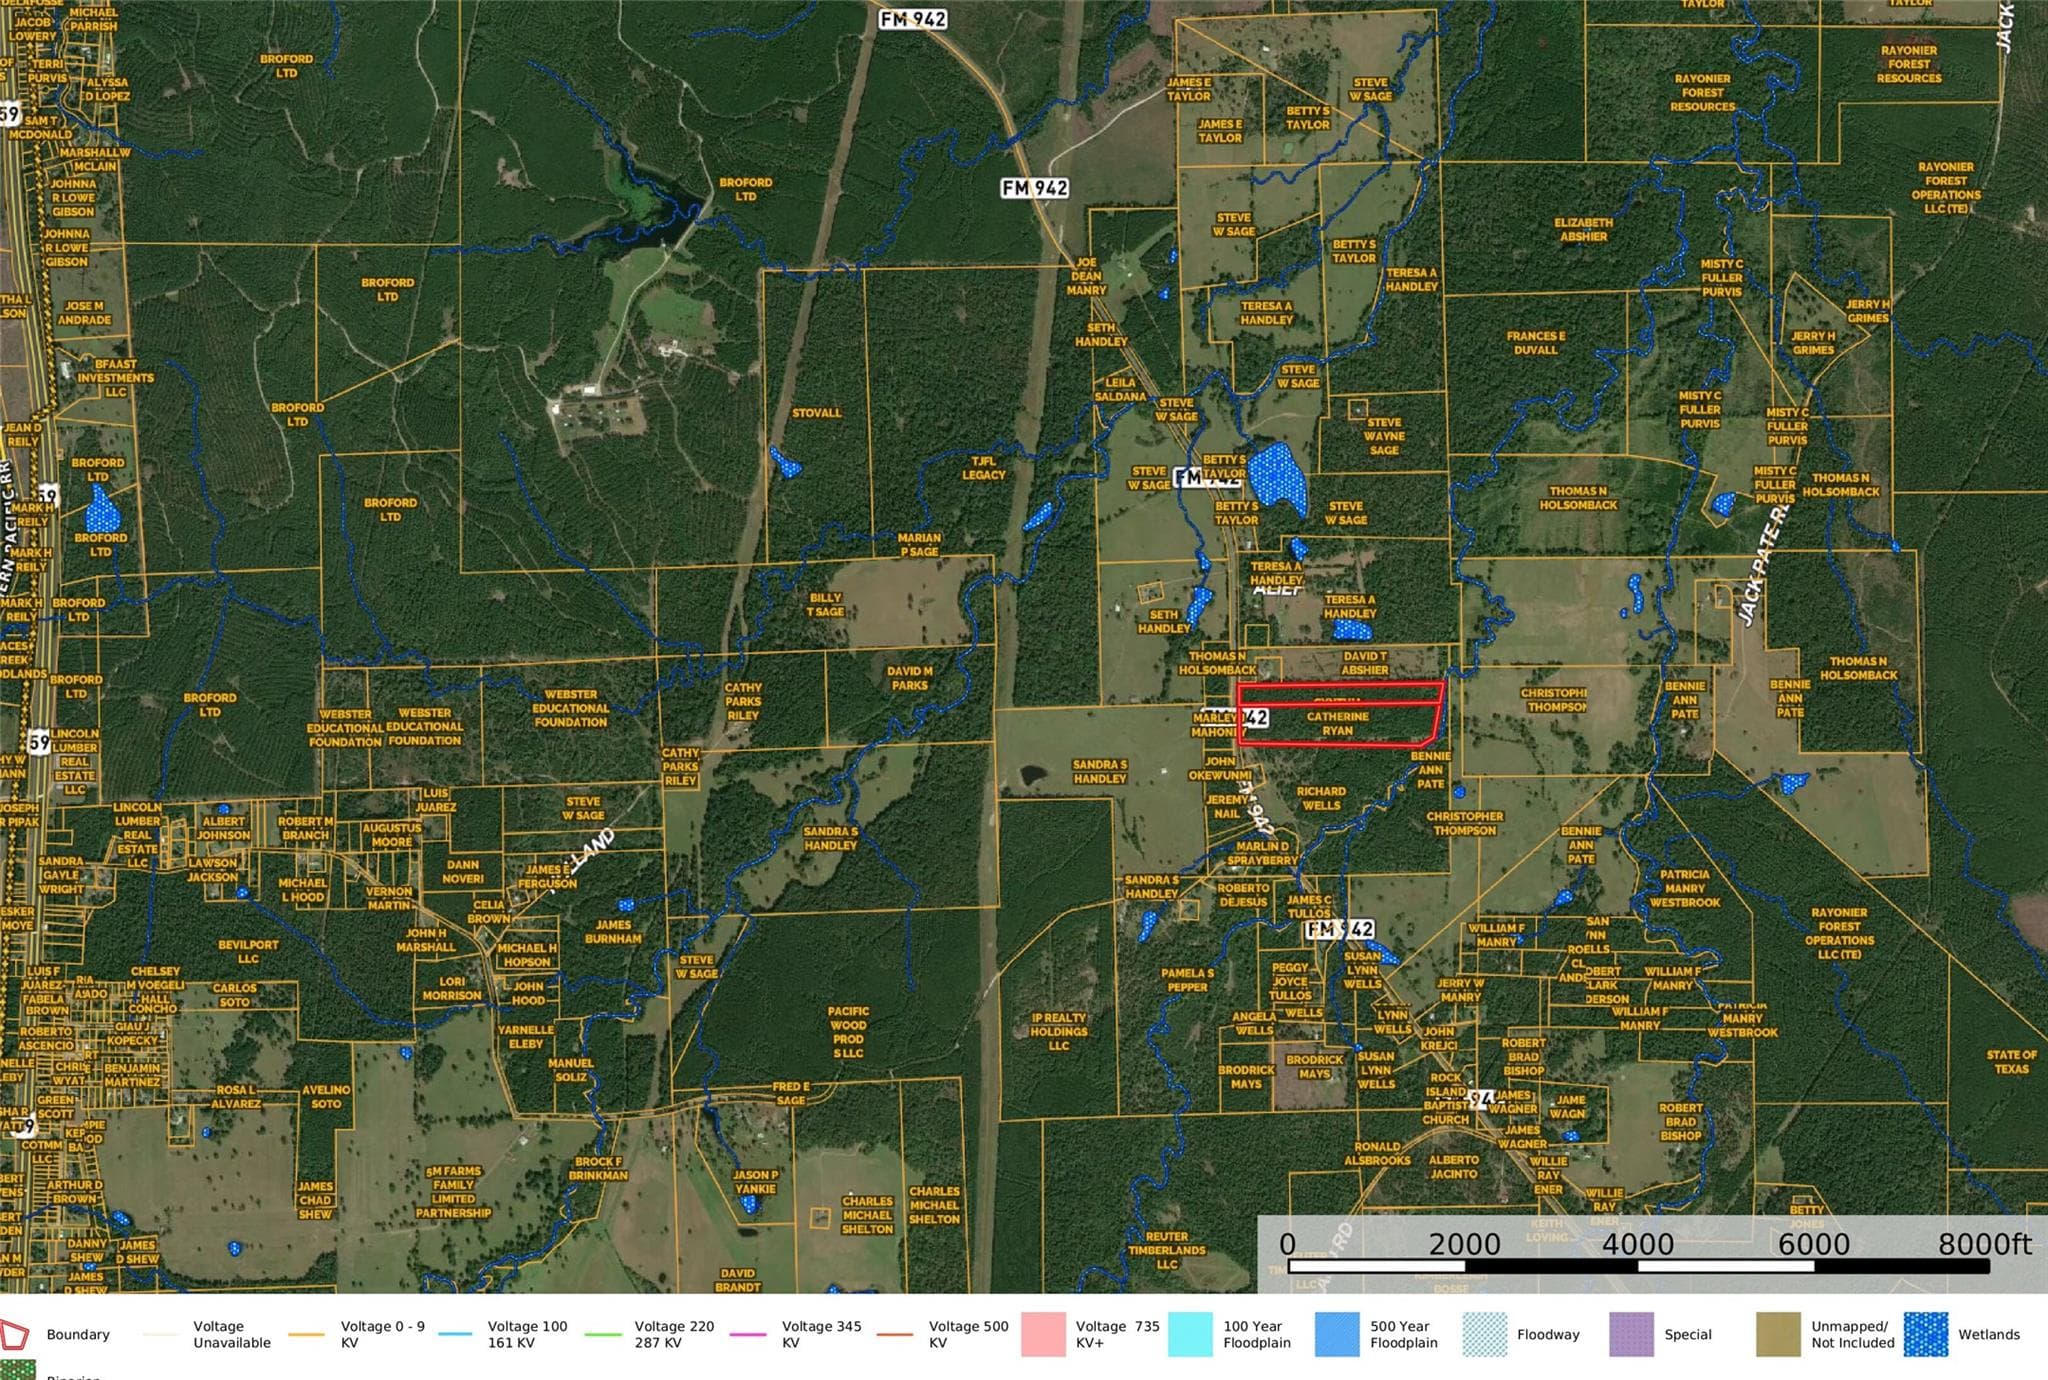Click the large wetland pond near Betty S Taylor
The height and width of the screenshot is (1380, 2048).
tap(1277, 478)
